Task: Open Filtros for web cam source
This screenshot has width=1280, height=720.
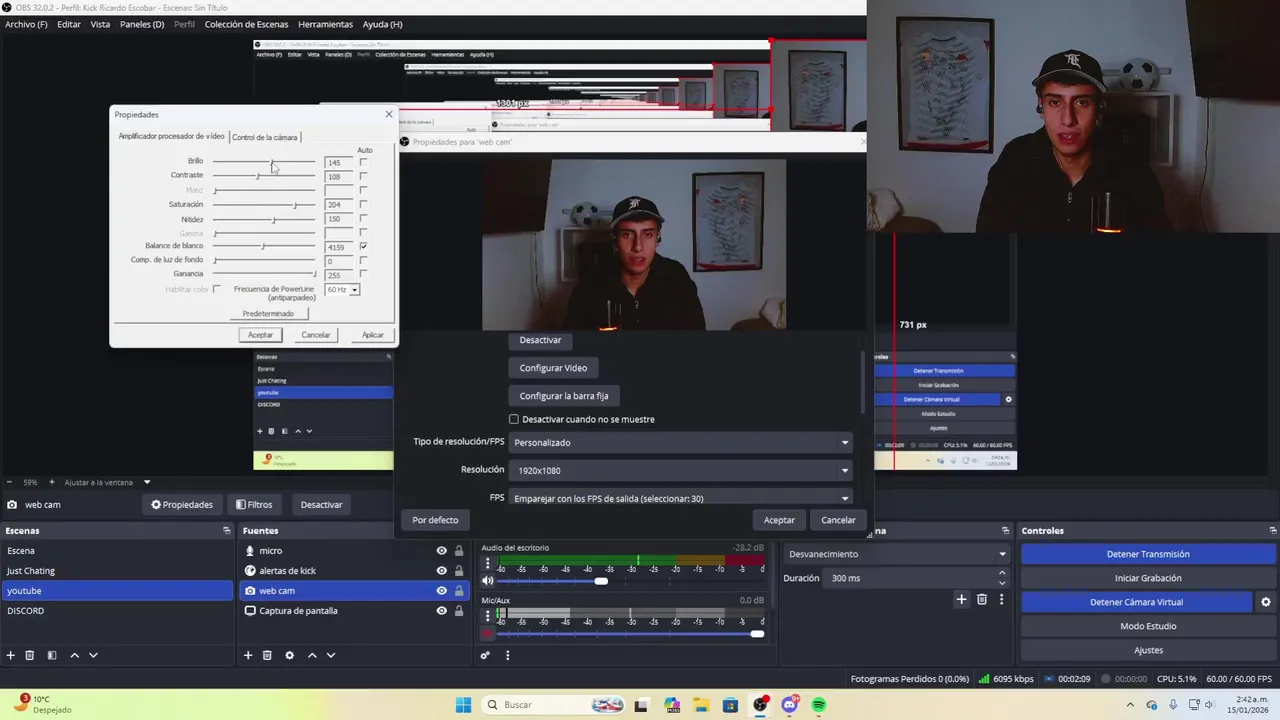Action: [254, 505]
